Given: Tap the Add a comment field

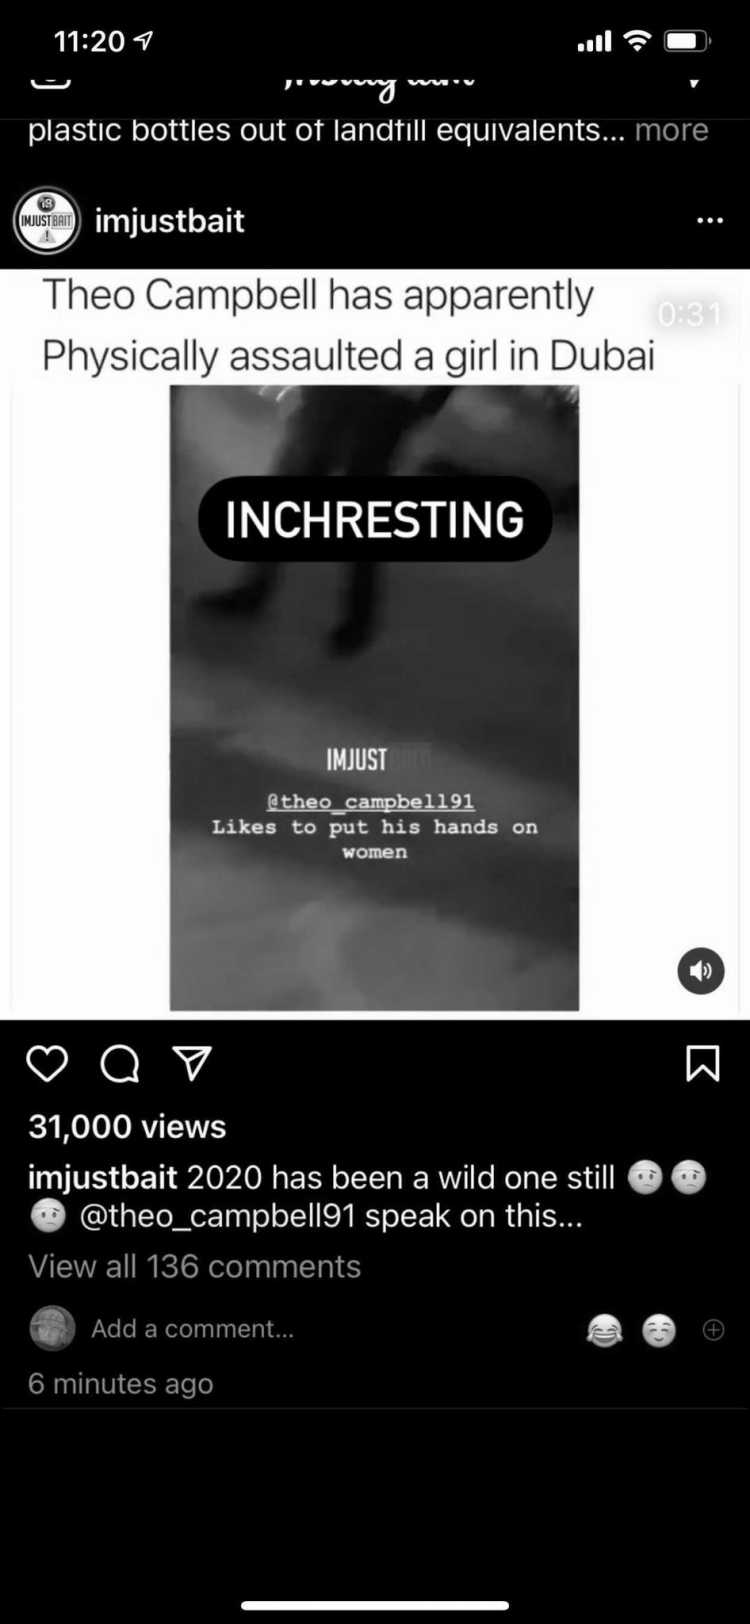Looking at the screenshot, I should pyautogui.click(x=192, y=1328).
